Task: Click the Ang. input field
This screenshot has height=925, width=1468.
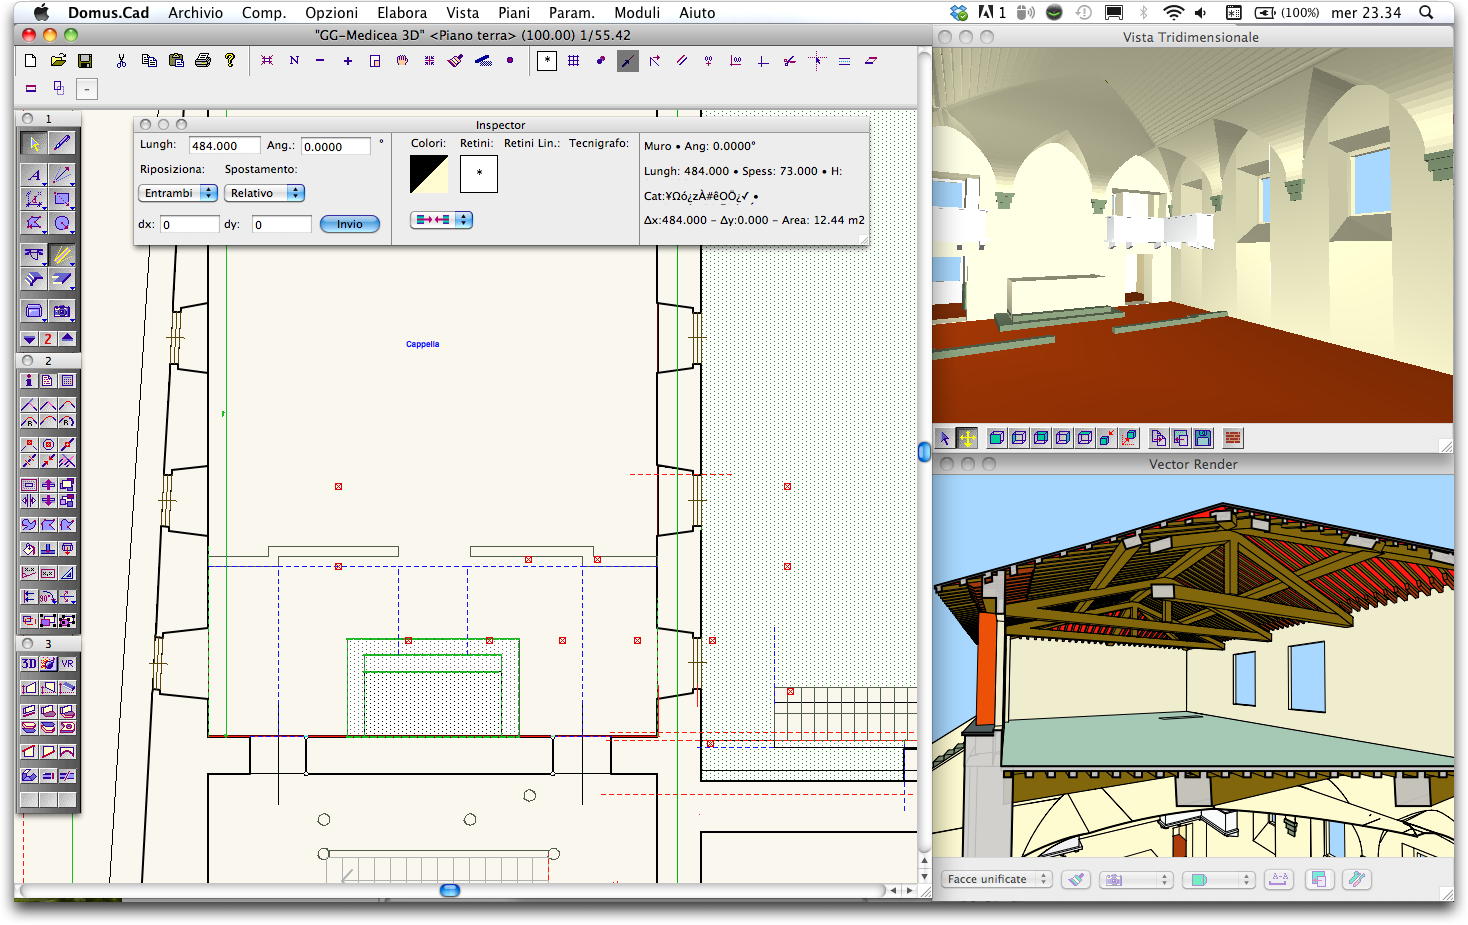Action: tap(336, 146)
